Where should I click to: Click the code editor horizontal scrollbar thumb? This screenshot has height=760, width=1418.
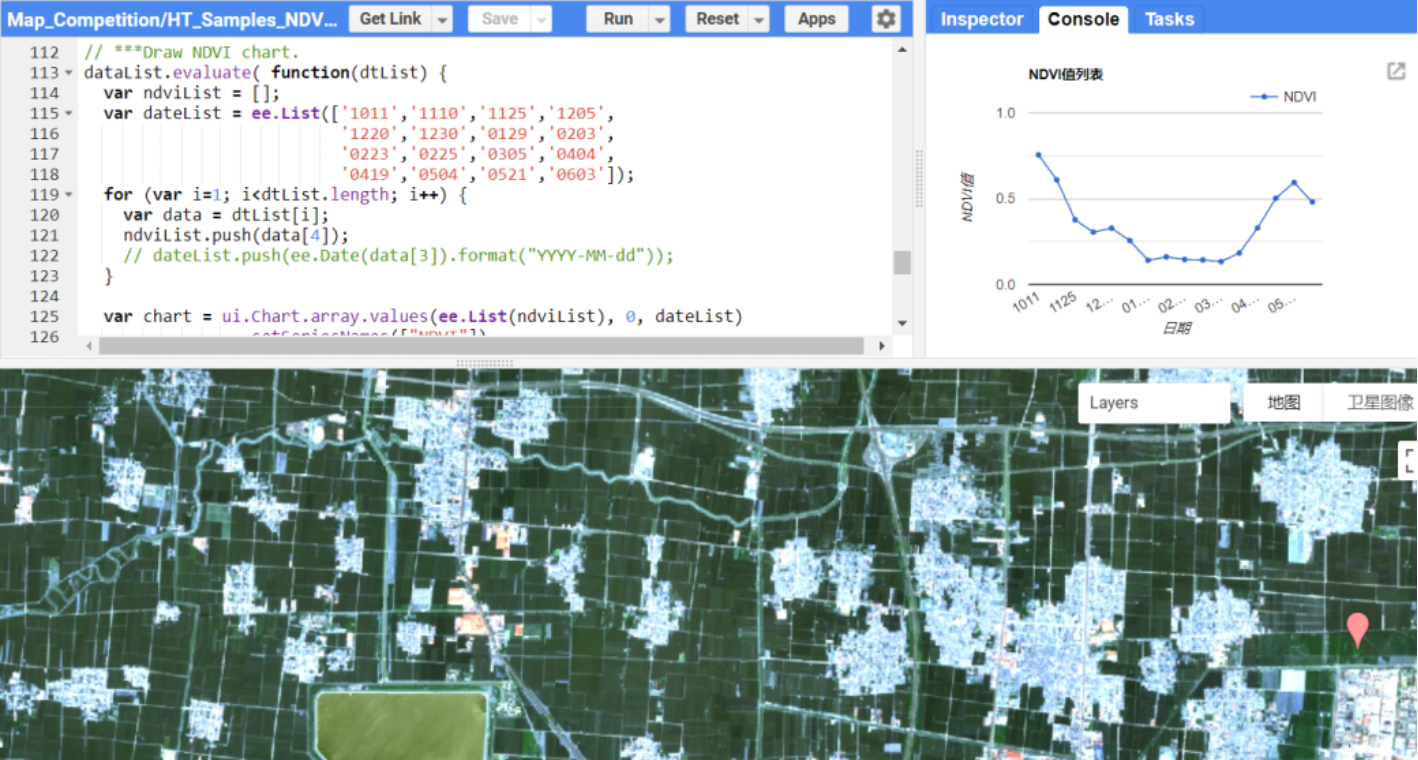(x=480, y=346)
